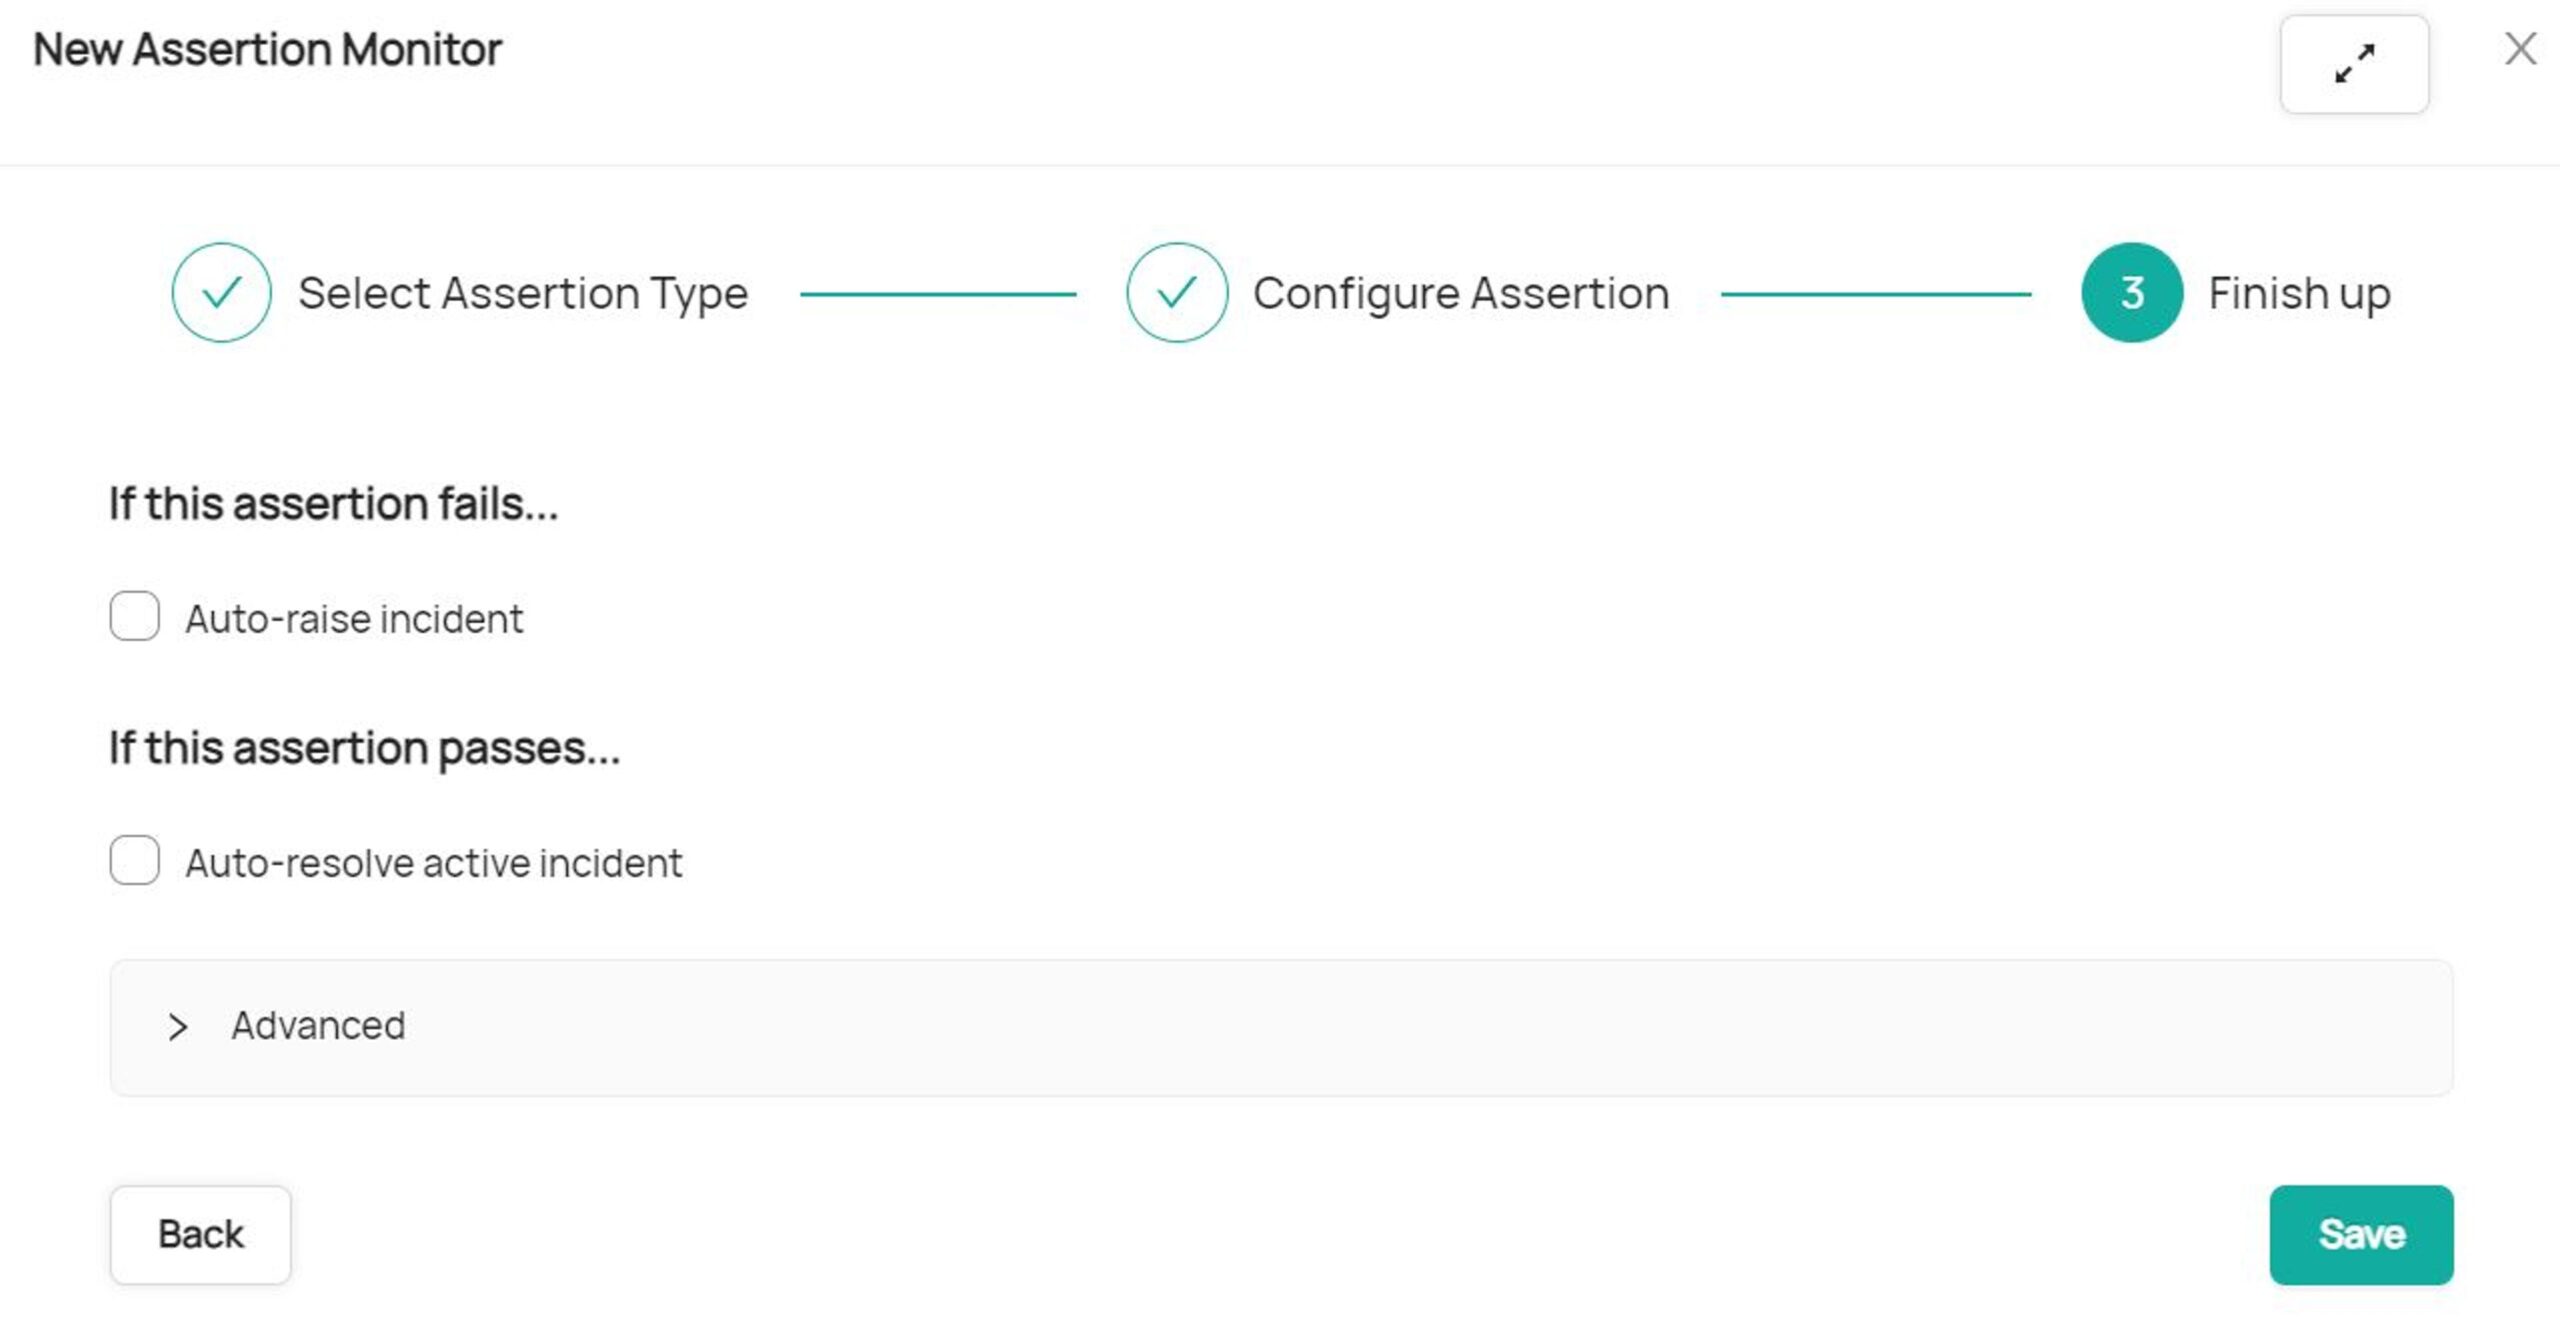The width and height of the screenshot is (2560, 1323).
Task: Click the expand-to-fullscreen arrows icon
Action: (2354, 64)
